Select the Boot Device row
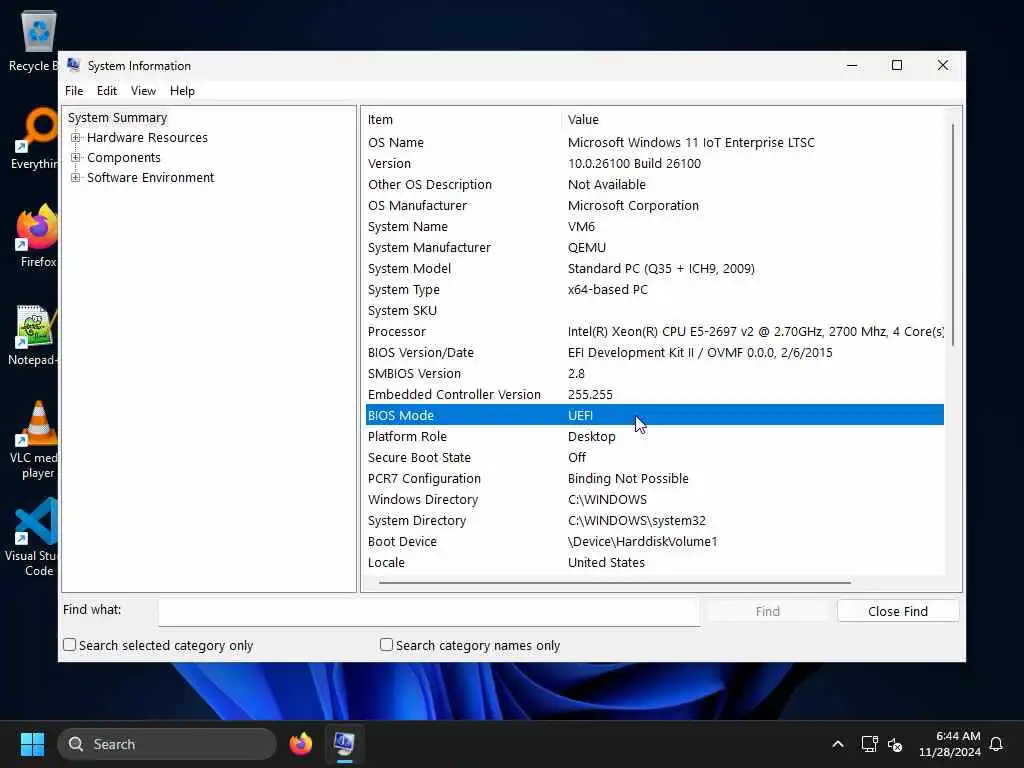 click(x=655, y=541)
